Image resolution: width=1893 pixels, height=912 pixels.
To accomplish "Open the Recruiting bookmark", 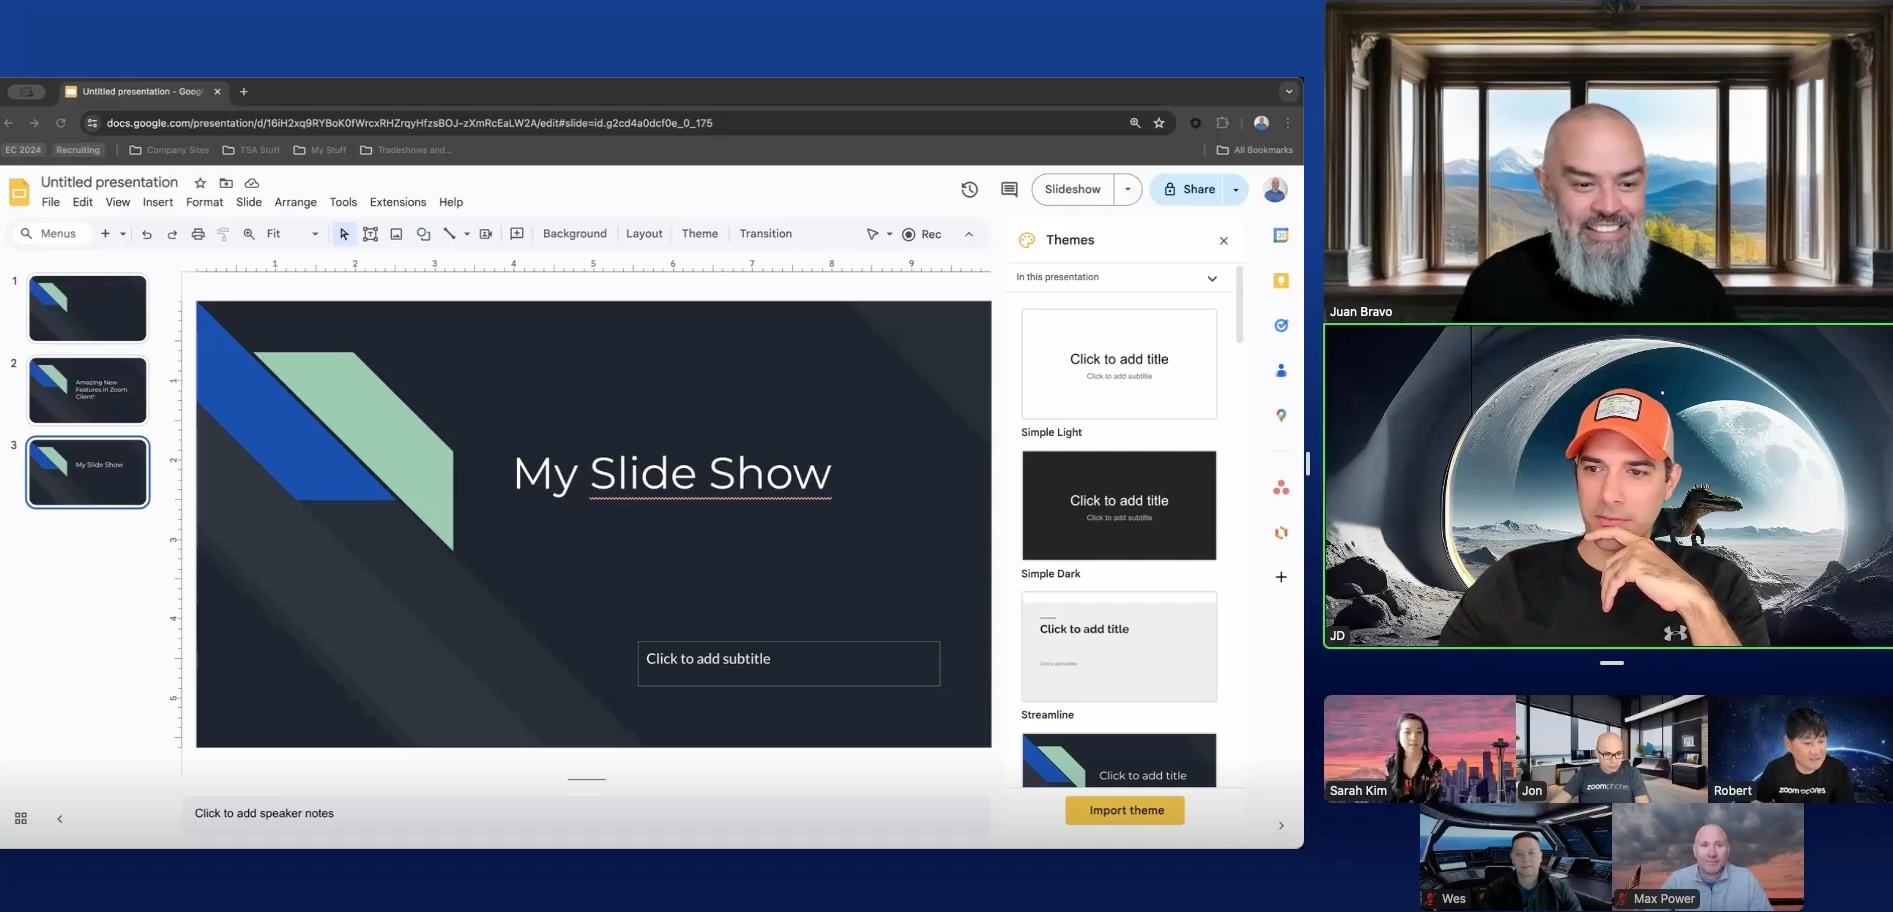I will [x=78, y=150].
